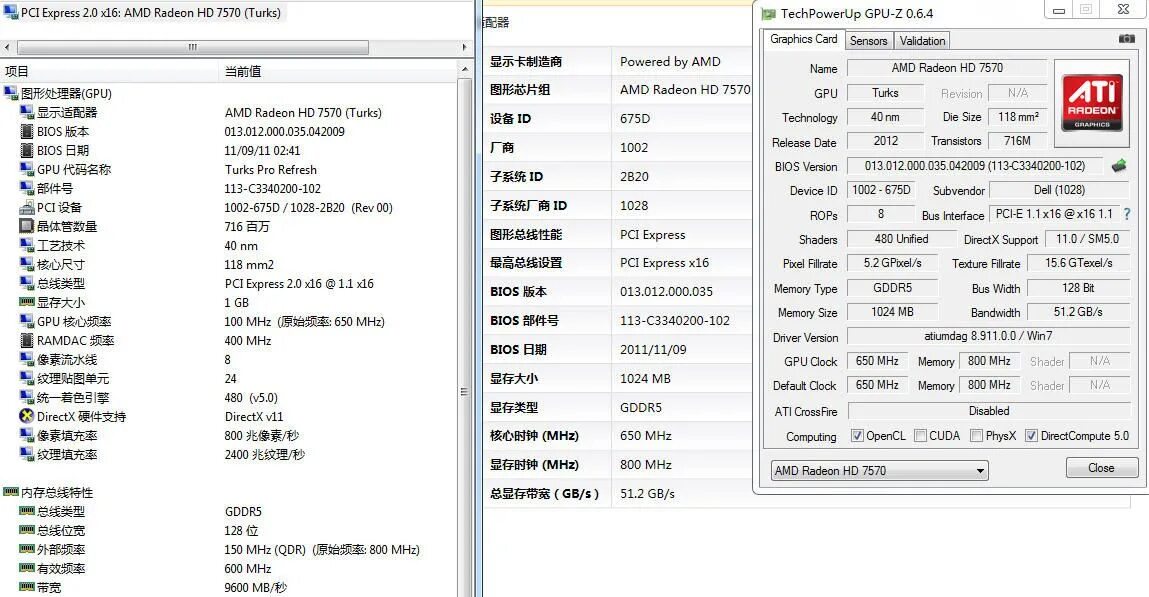This screenshot has height=597, width=1149.
Task: Click the Bus Interface question mark icon
Action: 1127,214
